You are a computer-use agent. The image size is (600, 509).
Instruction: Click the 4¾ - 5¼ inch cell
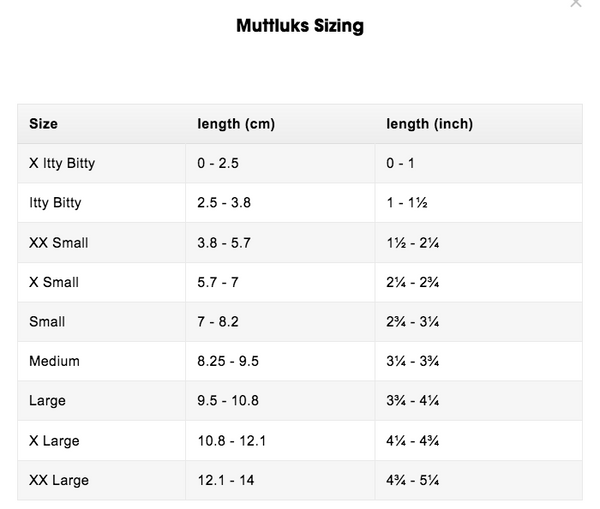click(x=479, y=480)
